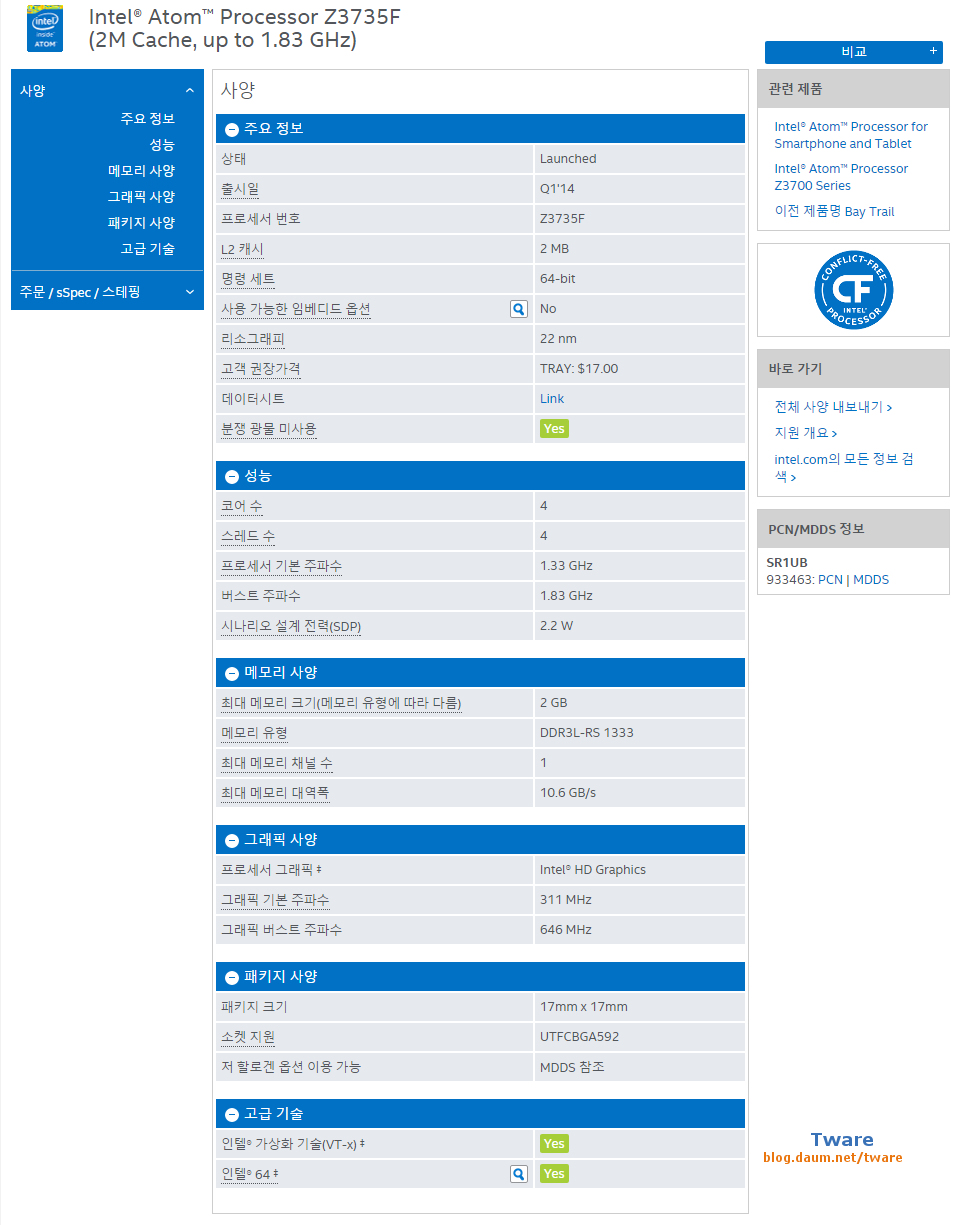Click the 고객 권장가격 label
This screenshot has height=1225, width=961.
[261, 369]
